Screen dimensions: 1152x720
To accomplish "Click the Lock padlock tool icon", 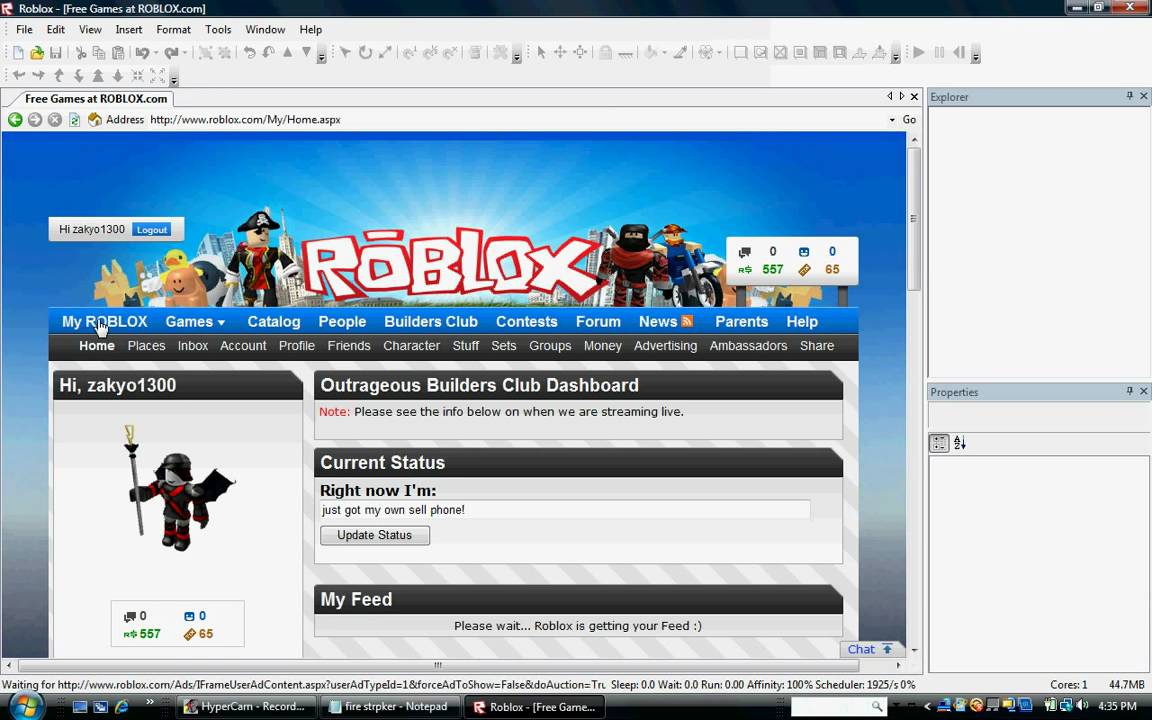I will click(x=605, y=53).
